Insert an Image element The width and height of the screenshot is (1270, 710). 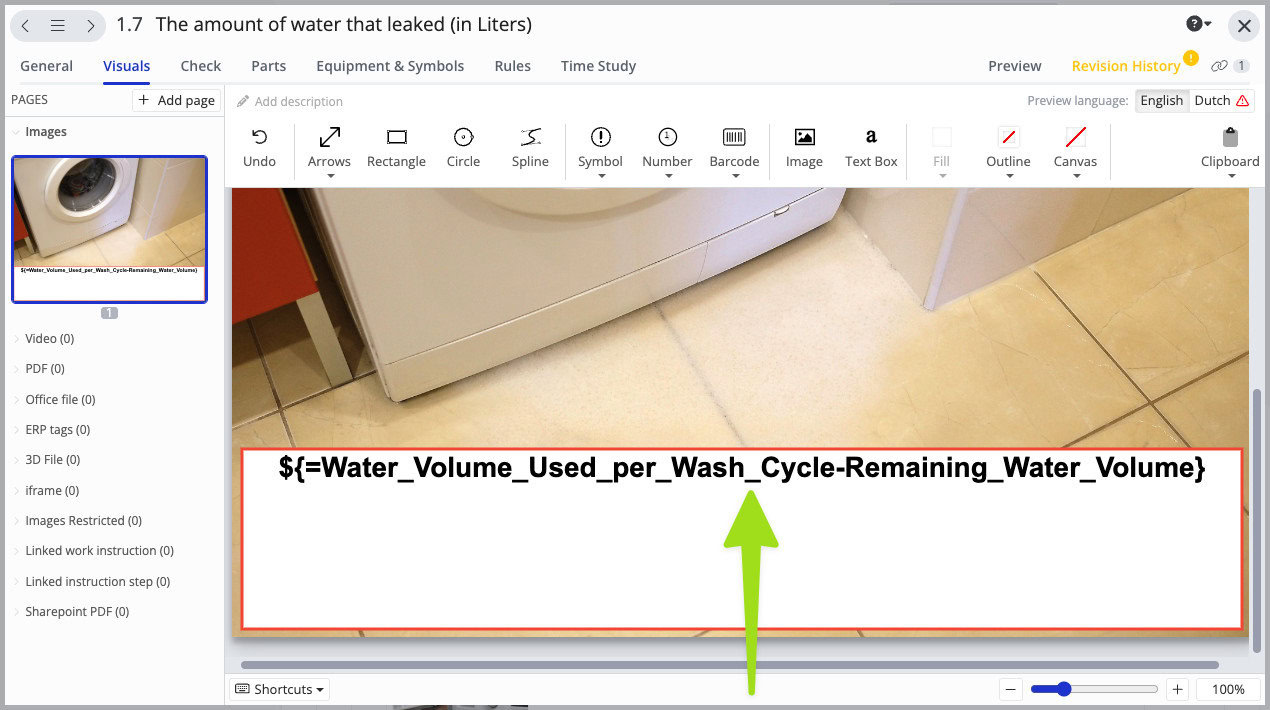pyautogui.click(x=803, y=148)
